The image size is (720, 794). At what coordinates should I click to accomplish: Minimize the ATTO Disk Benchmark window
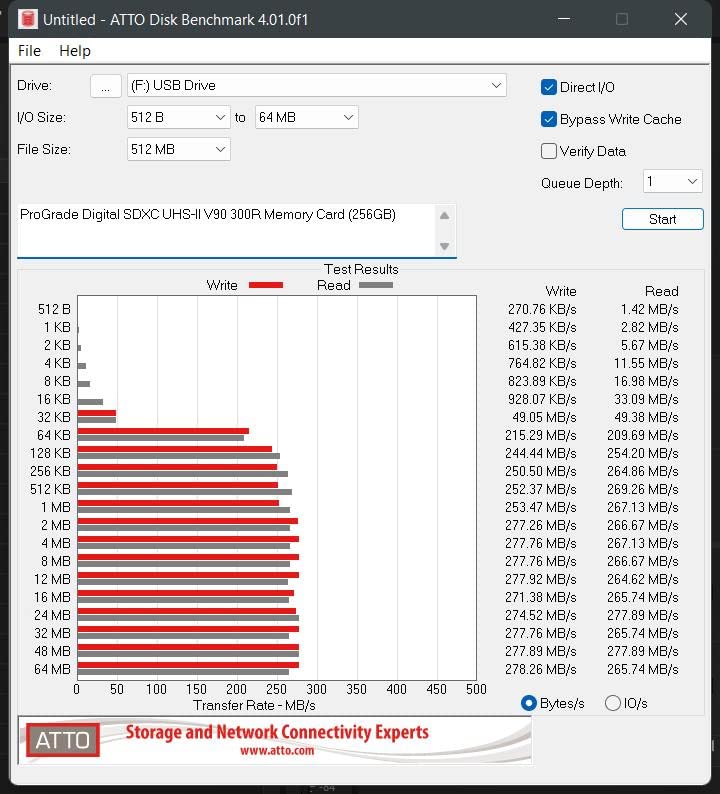tap(564, 19)
